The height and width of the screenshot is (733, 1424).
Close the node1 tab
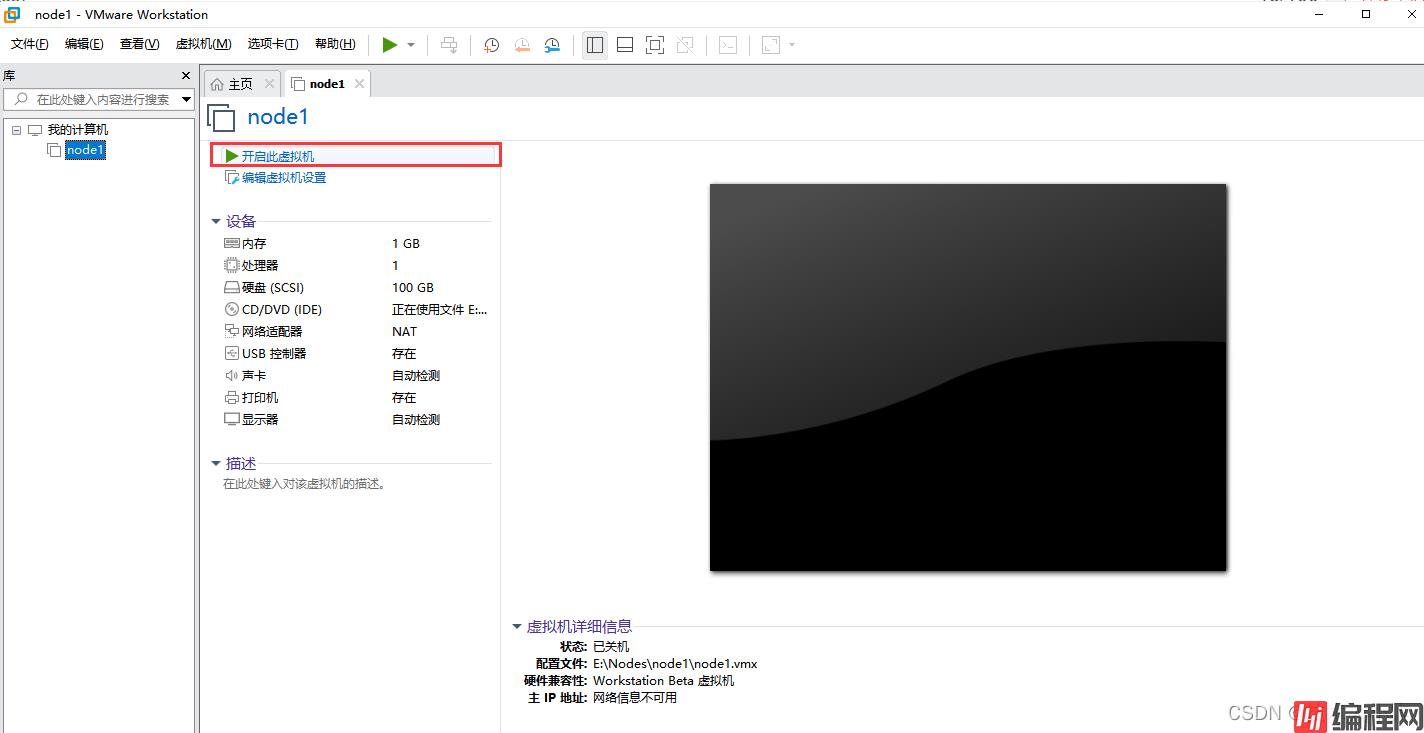click(360, 84)
